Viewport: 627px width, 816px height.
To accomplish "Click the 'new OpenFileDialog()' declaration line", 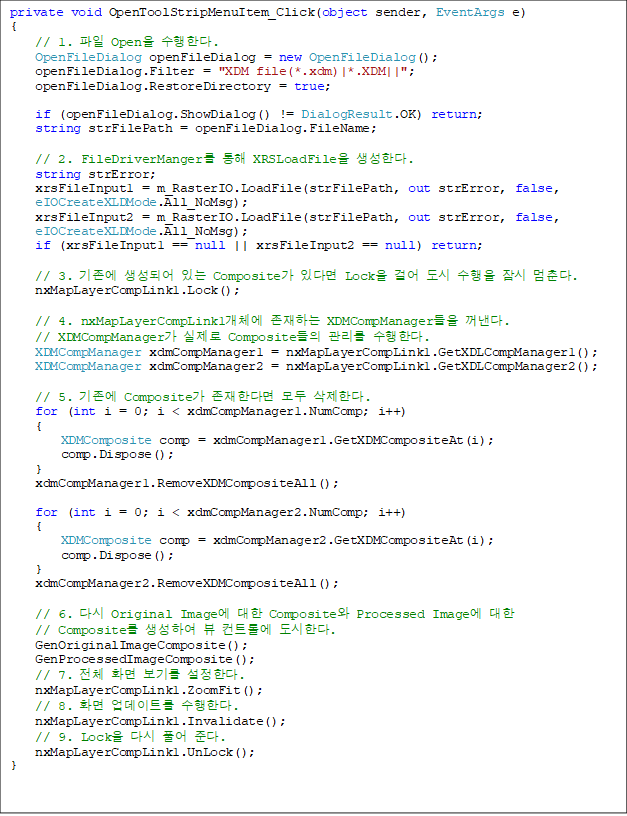I will point(236,57).
